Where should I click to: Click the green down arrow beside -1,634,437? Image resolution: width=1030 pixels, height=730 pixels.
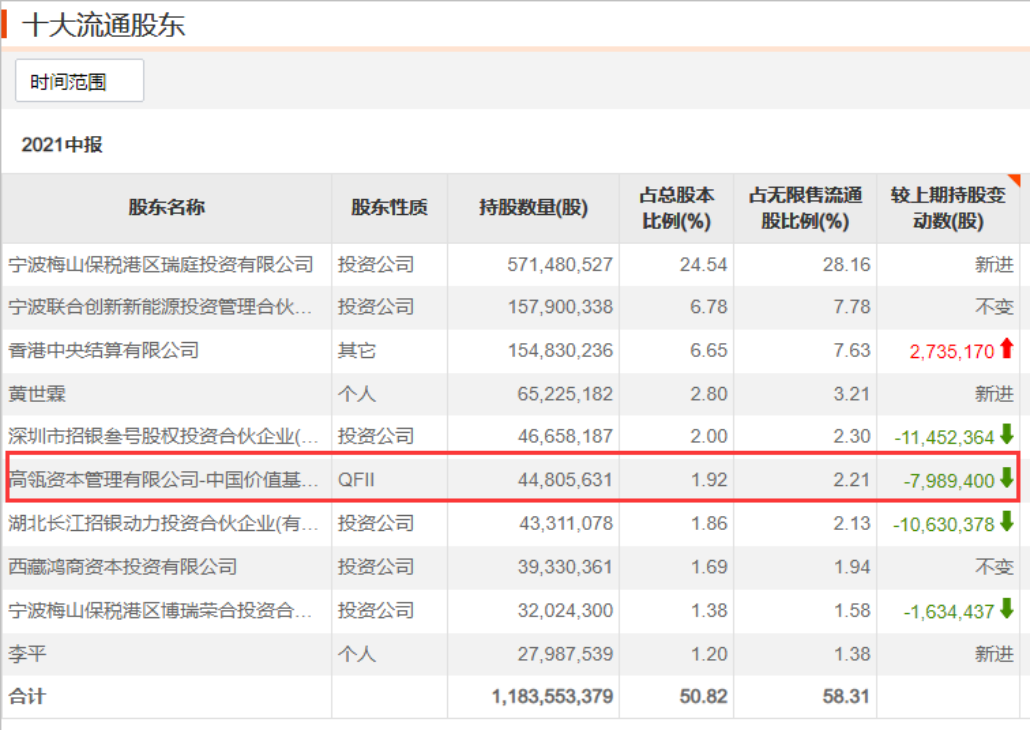pos(1006,608)
